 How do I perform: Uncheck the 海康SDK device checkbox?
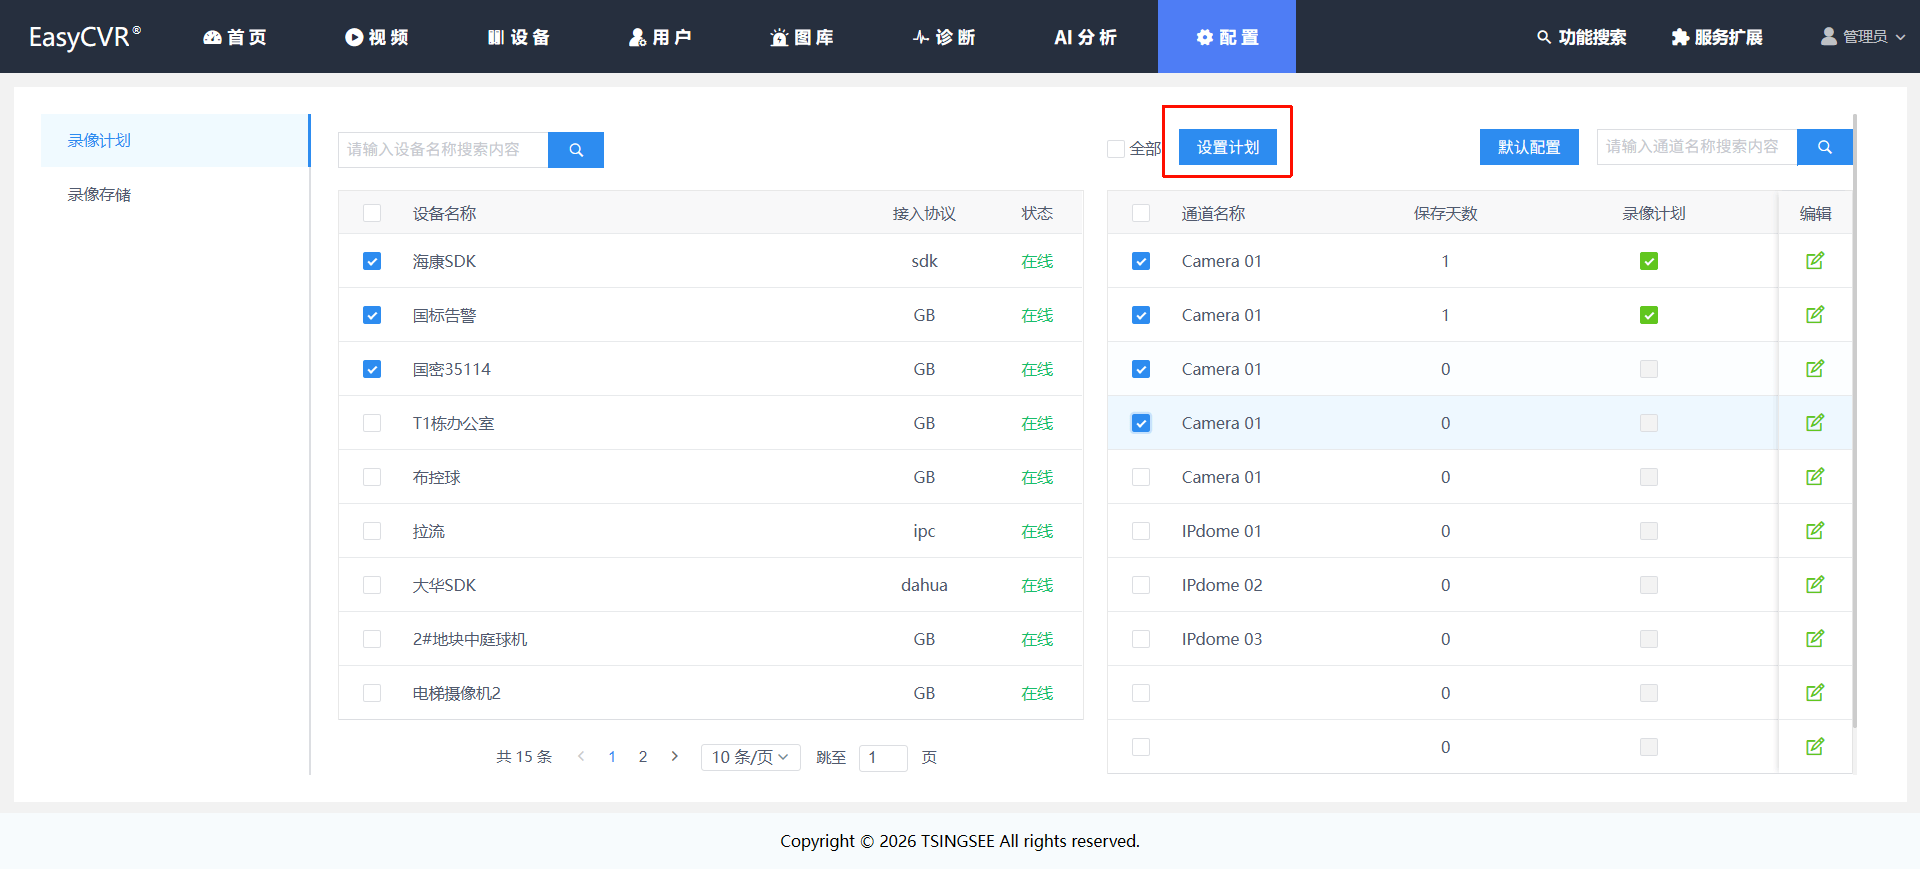(x=372, y=261)
